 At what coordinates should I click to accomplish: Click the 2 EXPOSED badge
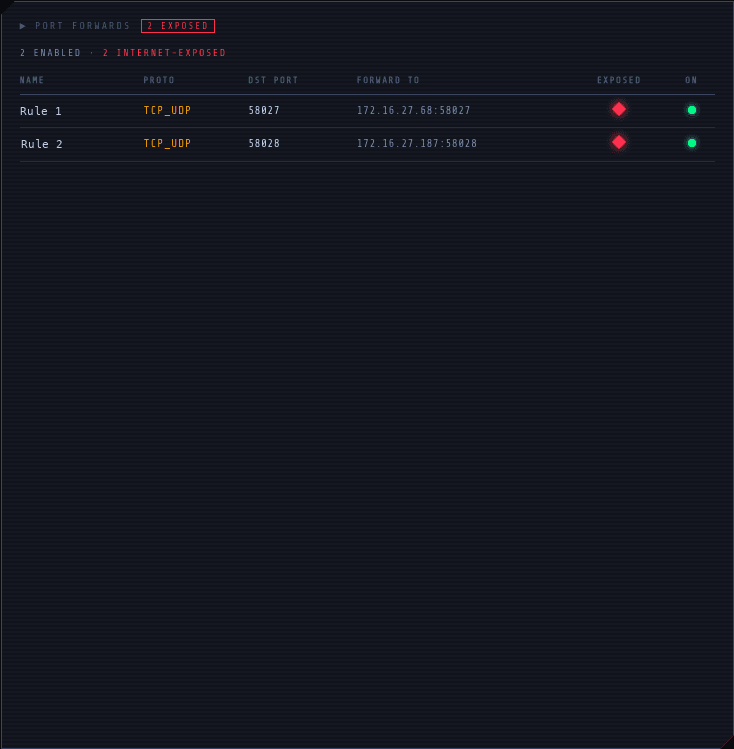[x=178, y=26]
